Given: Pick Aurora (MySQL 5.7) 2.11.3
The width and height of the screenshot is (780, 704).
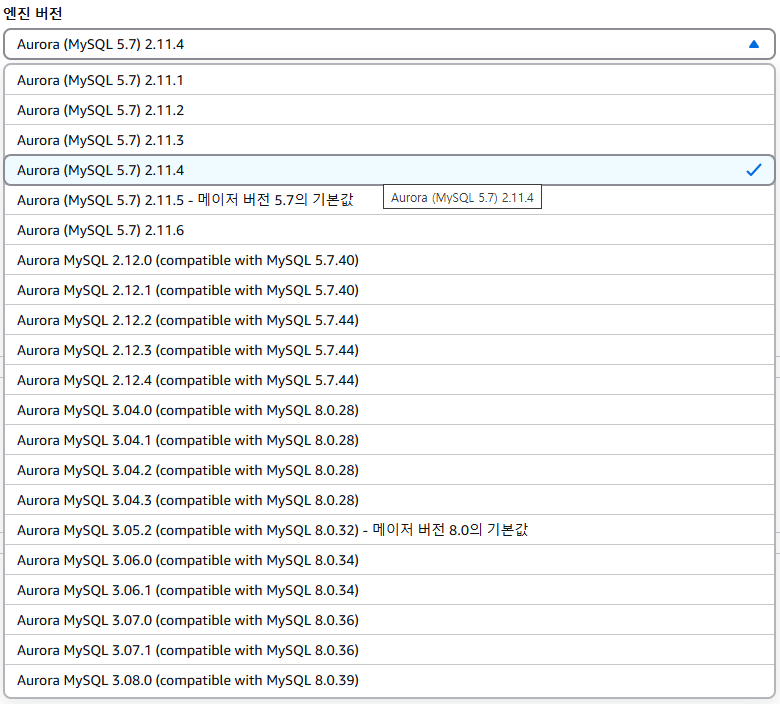Looking at the screenshot, I should (x=389, y=140).
